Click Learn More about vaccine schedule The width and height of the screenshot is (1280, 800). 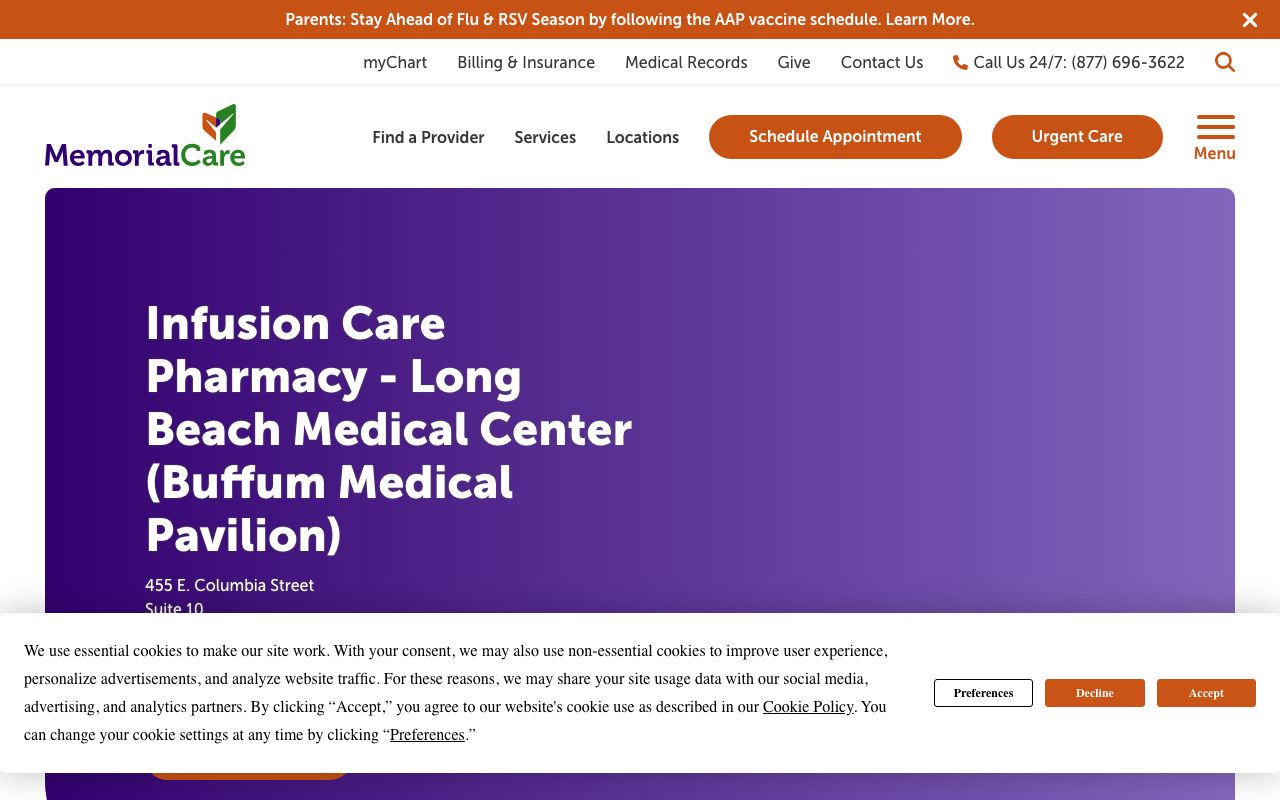coord(928,19)
